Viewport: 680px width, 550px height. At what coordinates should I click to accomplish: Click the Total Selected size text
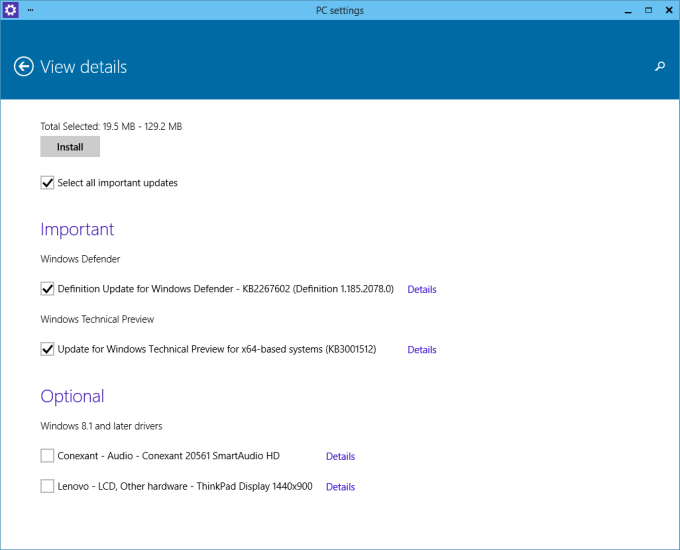tap(111, 126)
